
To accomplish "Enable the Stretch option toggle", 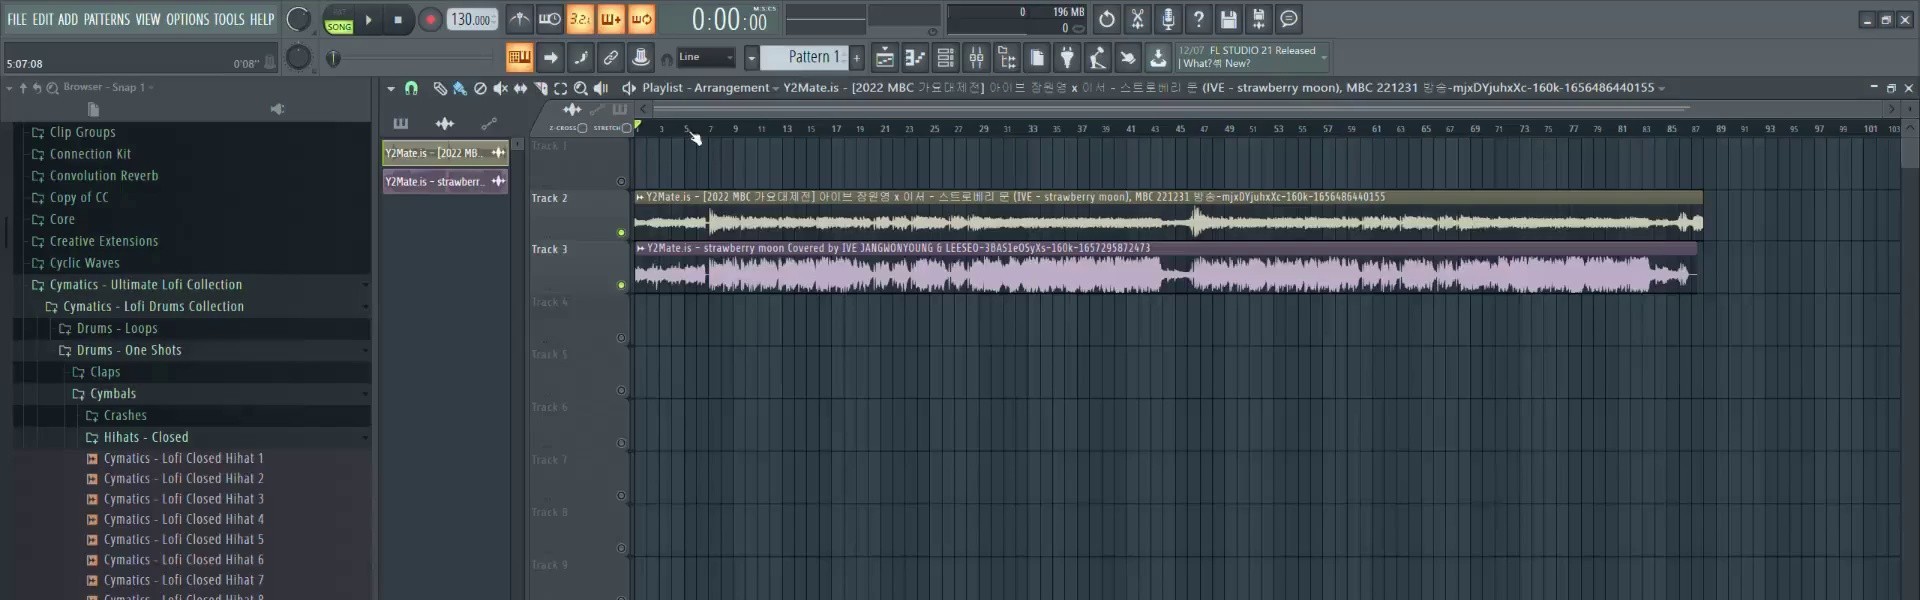I will (626, 128).
